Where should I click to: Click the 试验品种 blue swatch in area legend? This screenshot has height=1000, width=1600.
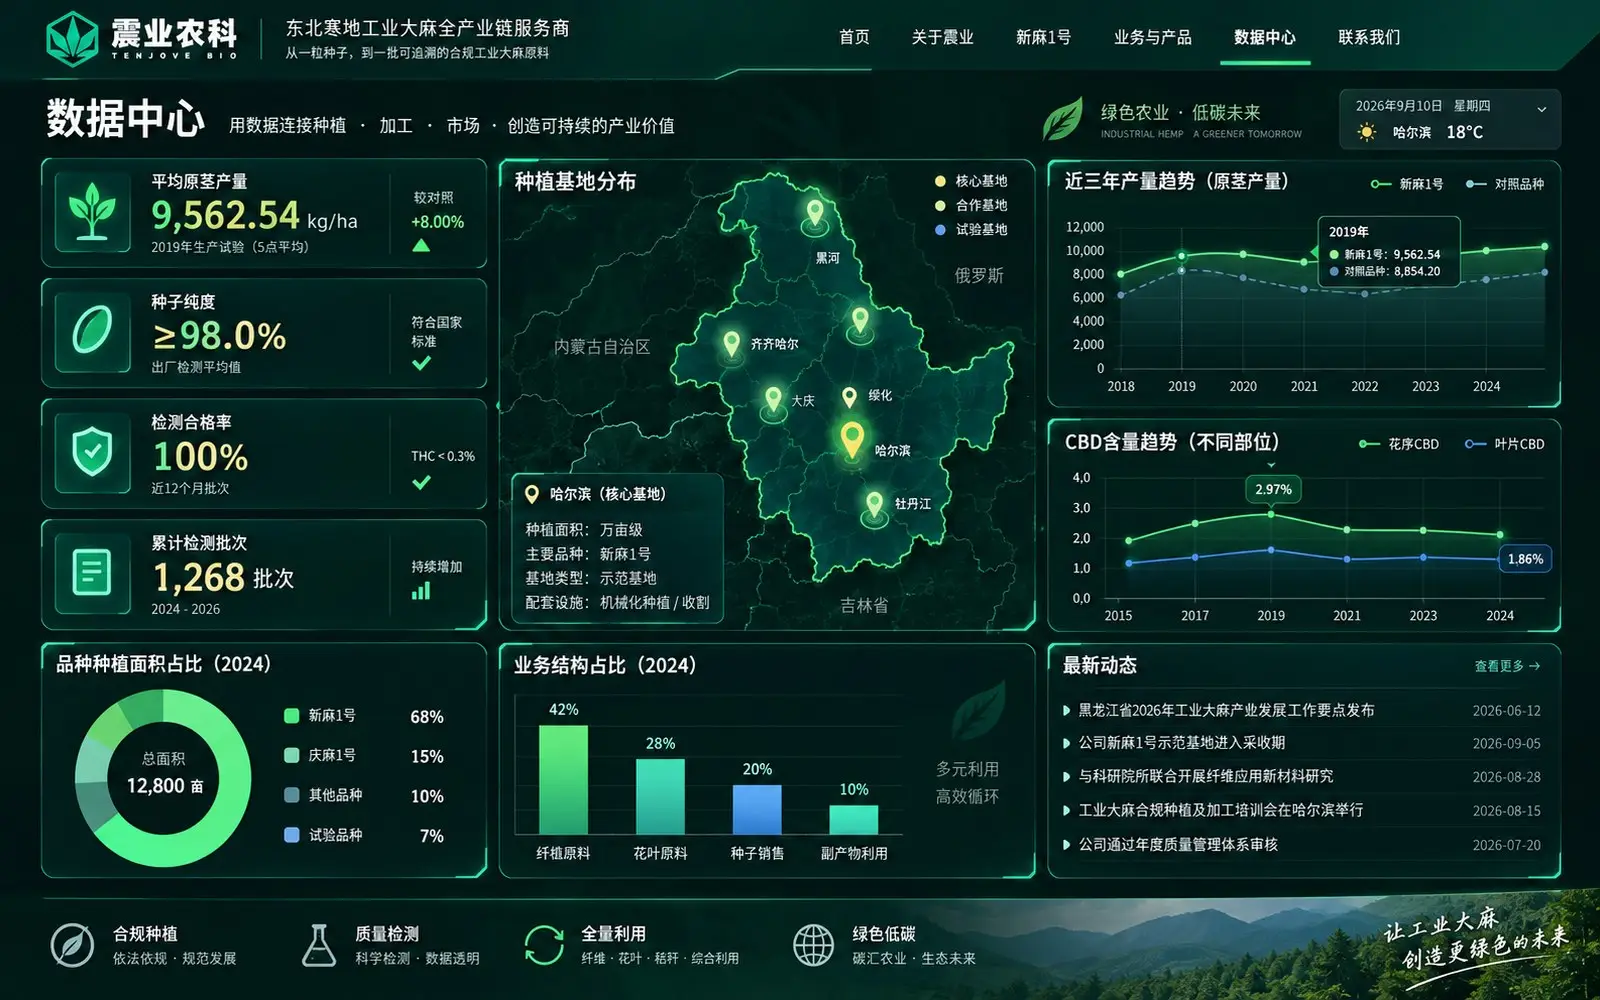(x=292, y=834)
